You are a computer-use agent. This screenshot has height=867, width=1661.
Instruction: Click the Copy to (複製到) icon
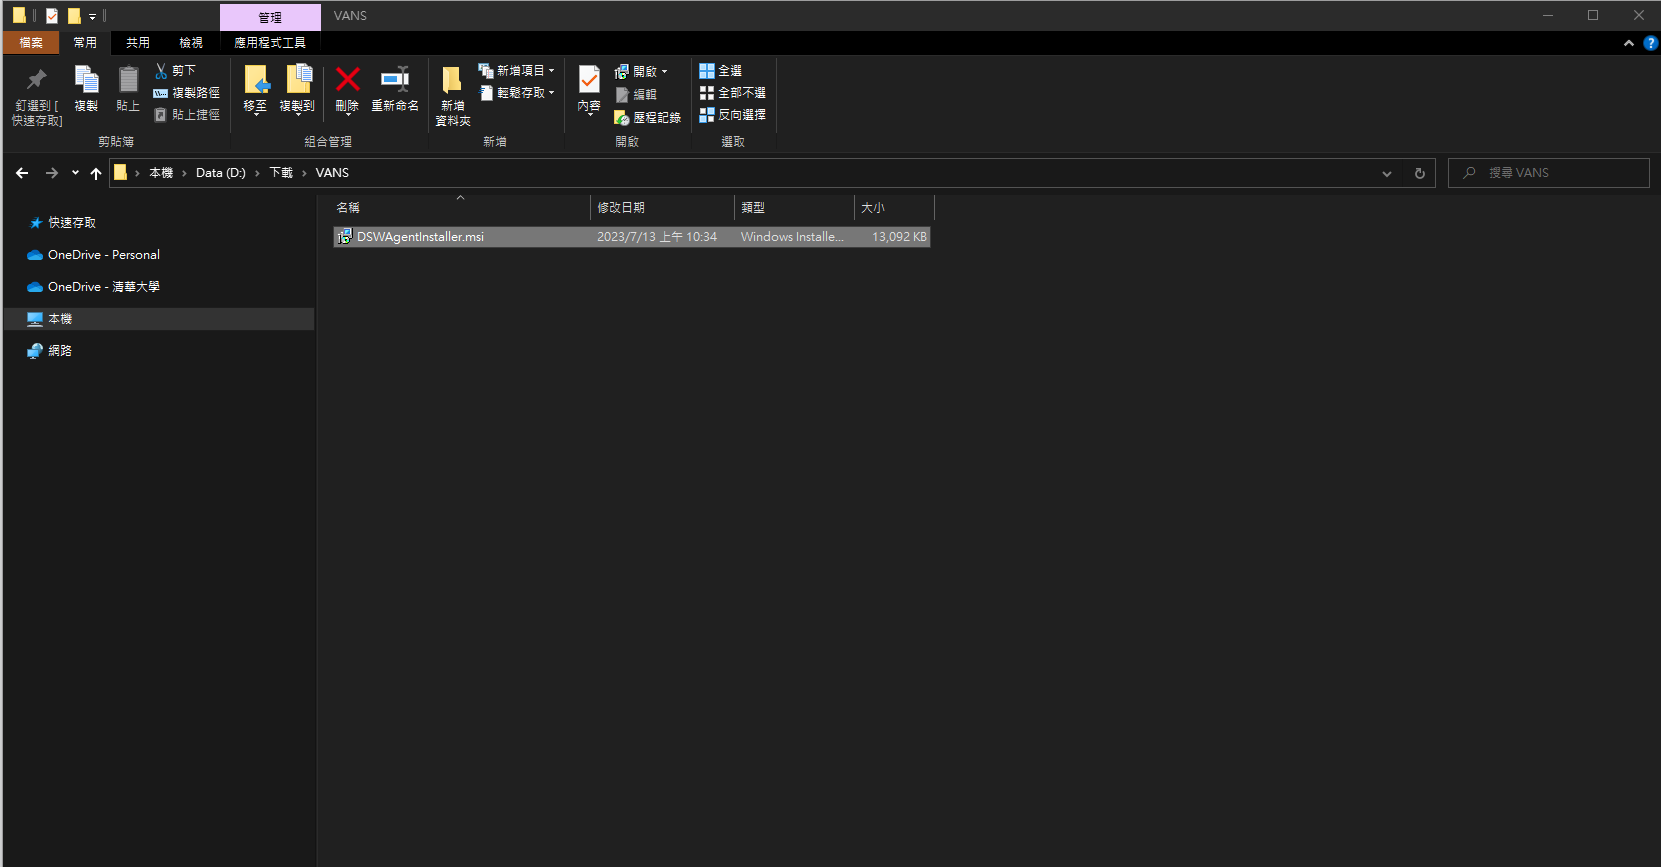click(297, 82)
